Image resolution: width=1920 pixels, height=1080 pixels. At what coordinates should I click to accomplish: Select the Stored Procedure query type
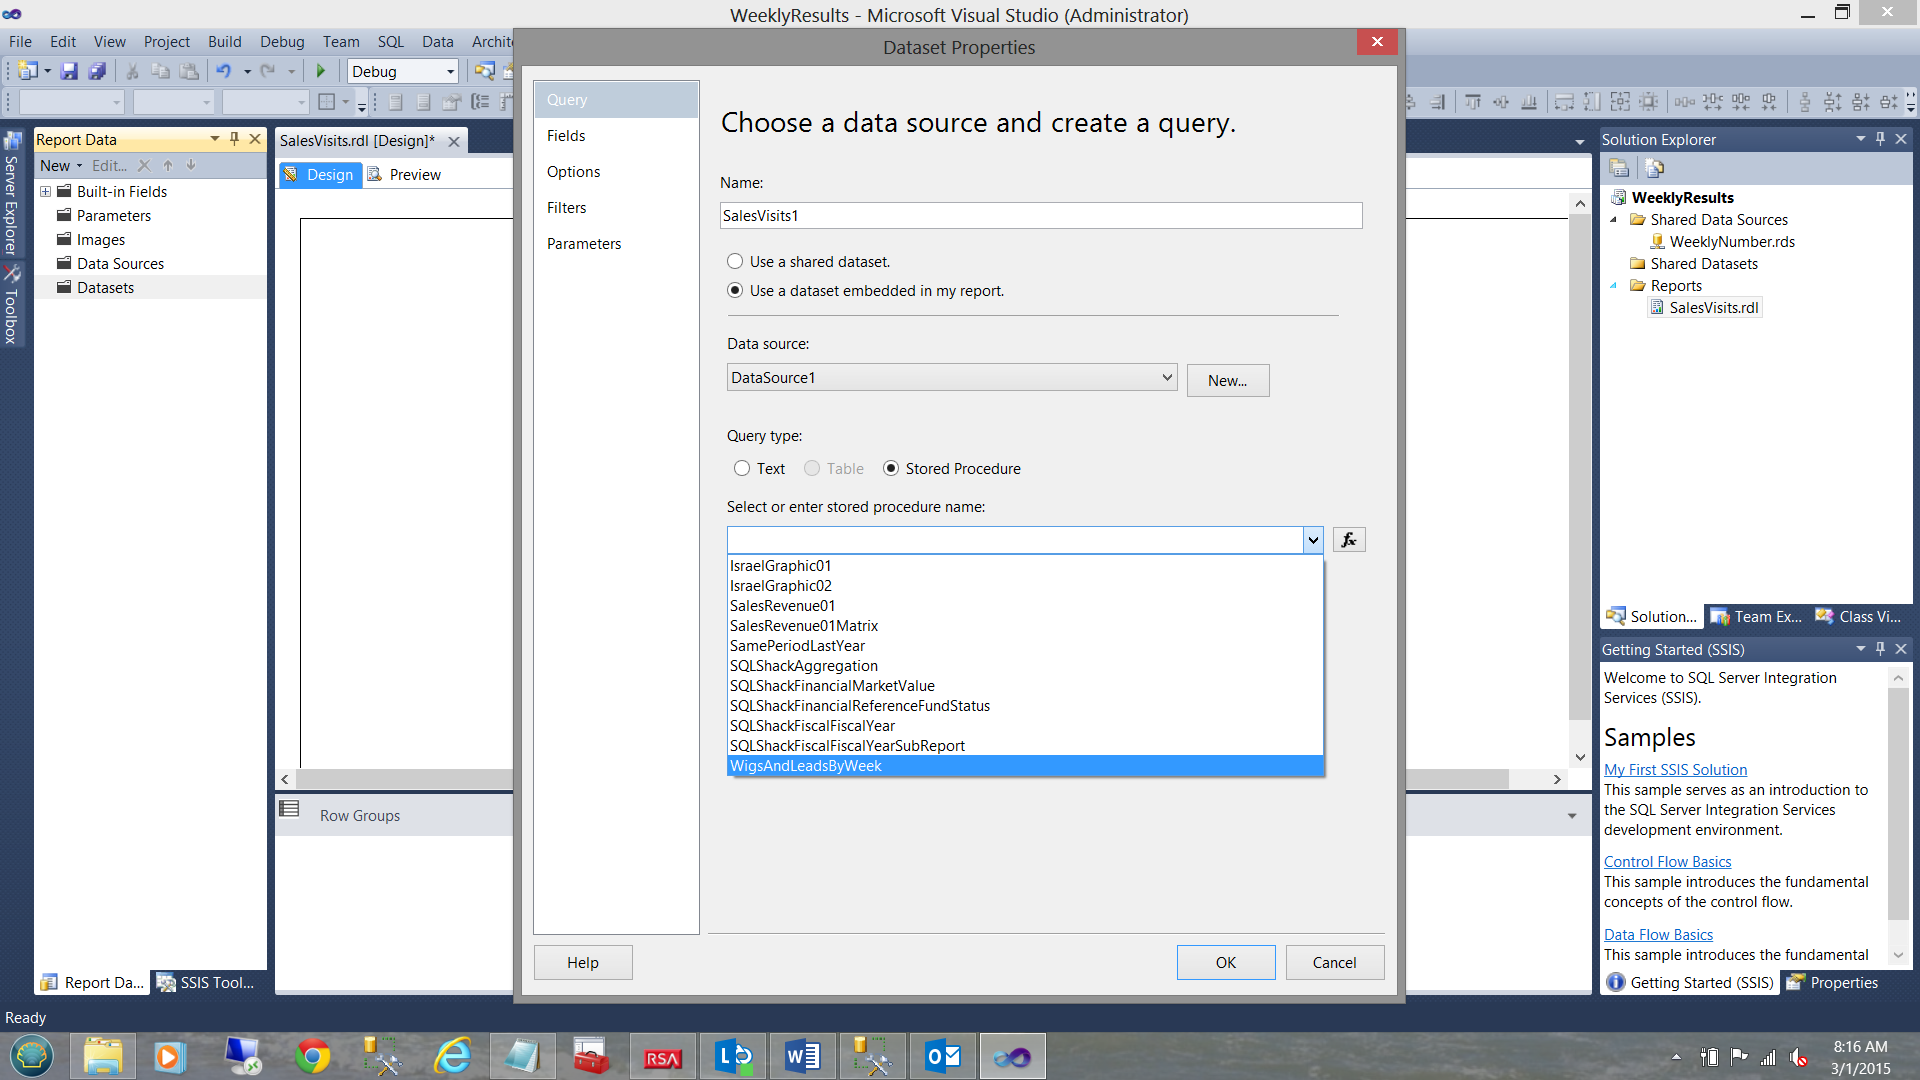tap(891, 468)
